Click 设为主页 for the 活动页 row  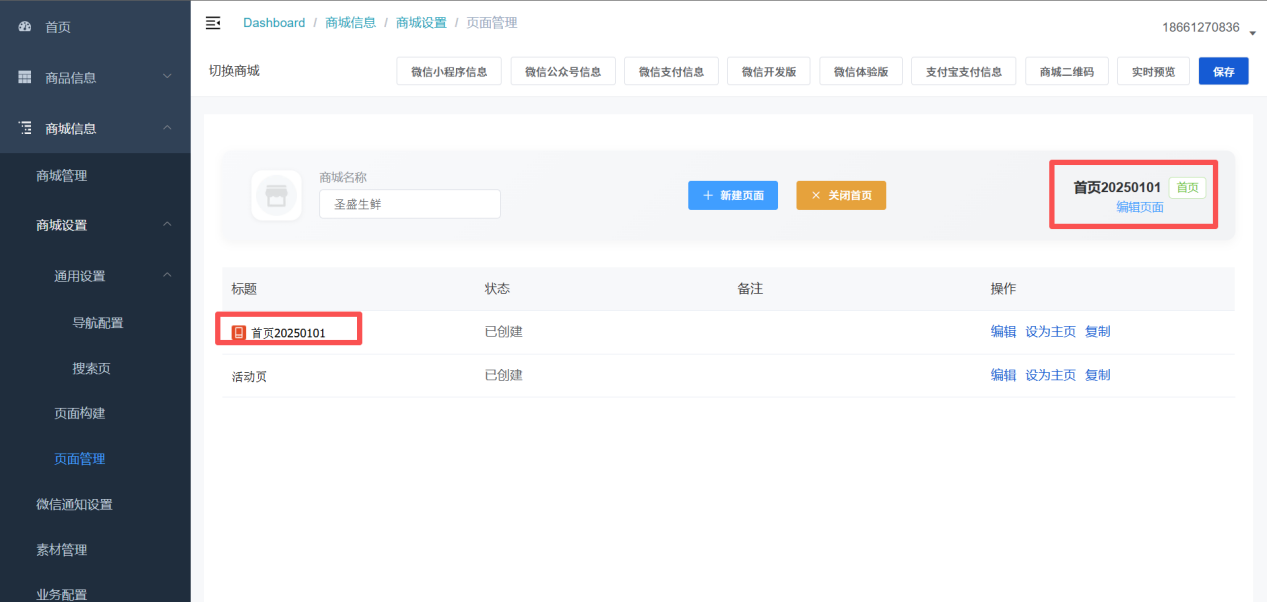pos(1050,375)
